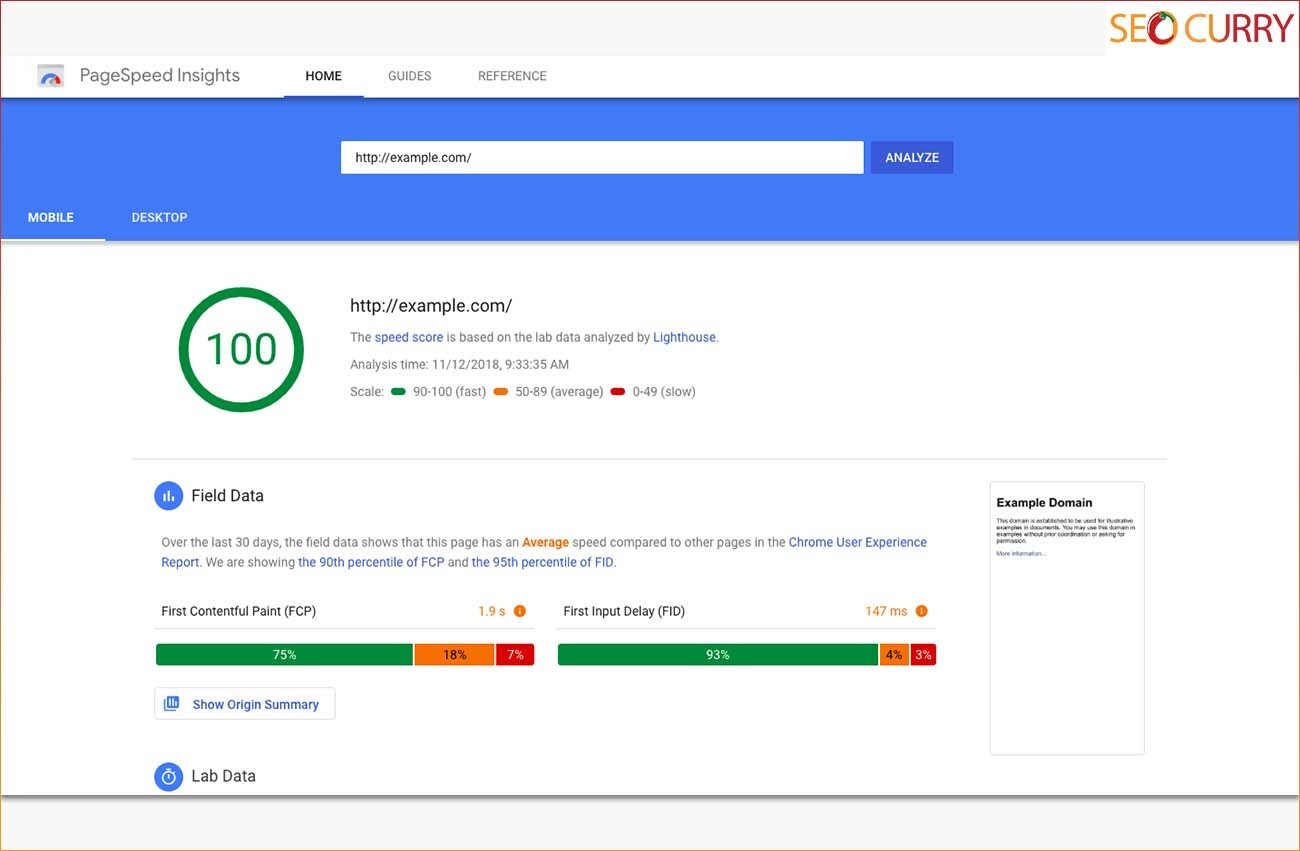Viewport: 1300px width, 851px height.
Task: Switch to the DESKTOP results tab
Action: pyautogui.click(x=160, y=217)
